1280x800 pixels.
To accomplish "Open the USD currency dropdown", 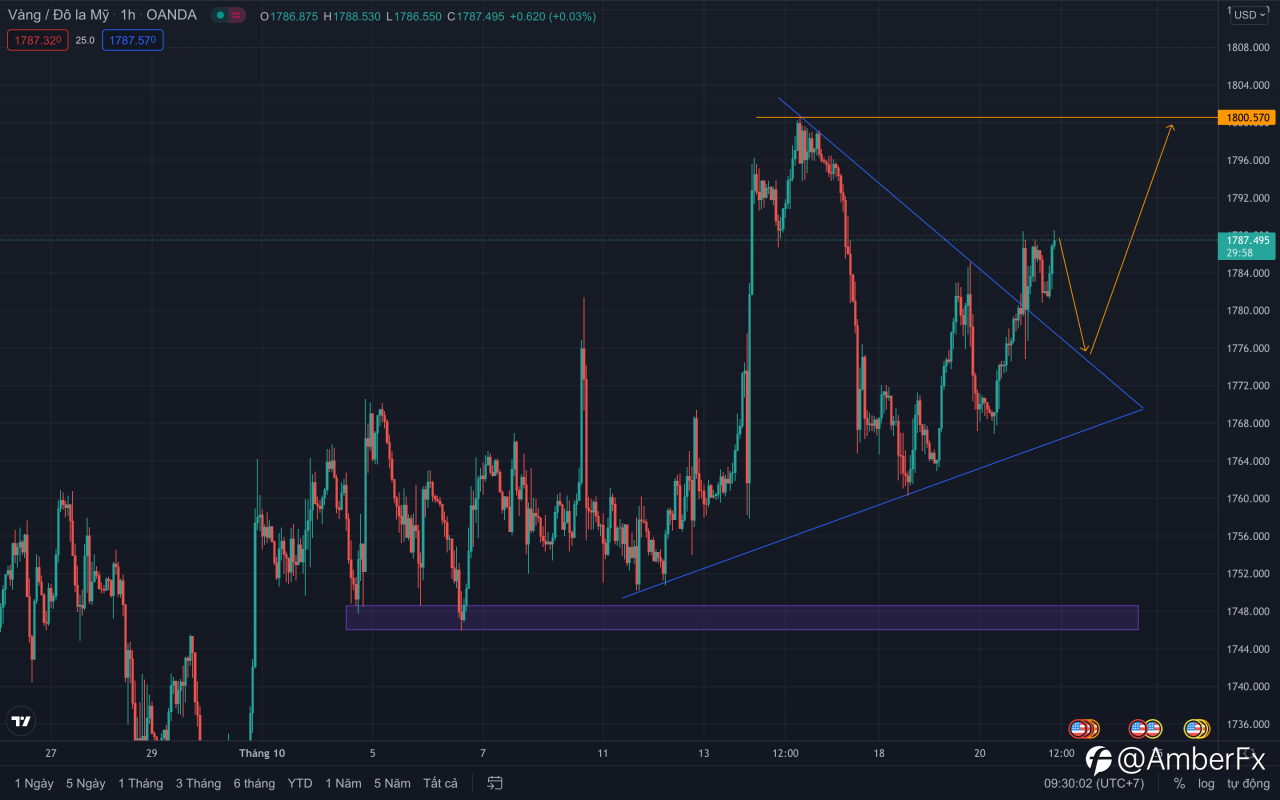I will [1249, 15].
